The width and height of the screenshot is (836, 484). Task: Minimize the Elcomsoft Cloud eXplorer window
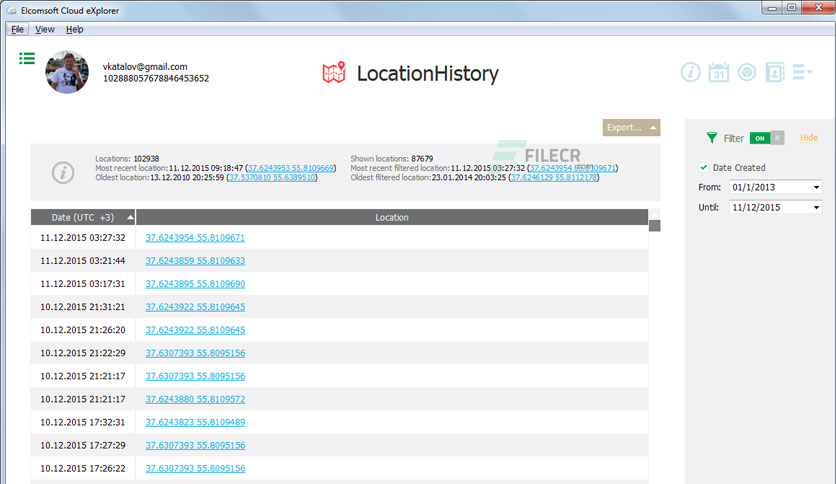773,7
